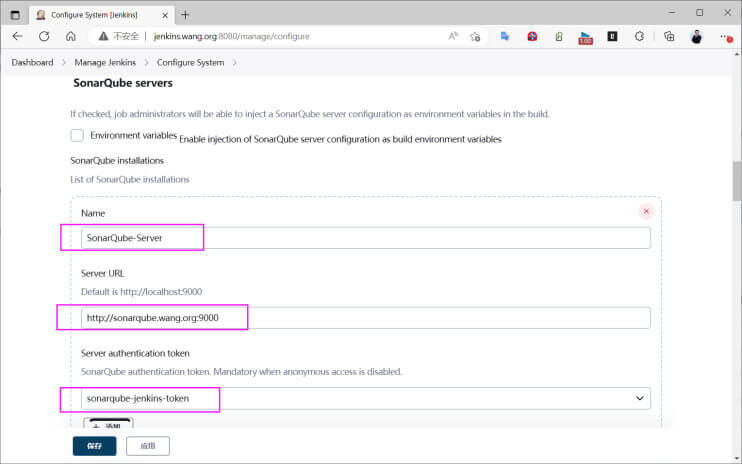Screen dimensions: 742x464
Task: Open the read aloud icon in address bar
Action: pyautogui.click(x=453, y=36)
